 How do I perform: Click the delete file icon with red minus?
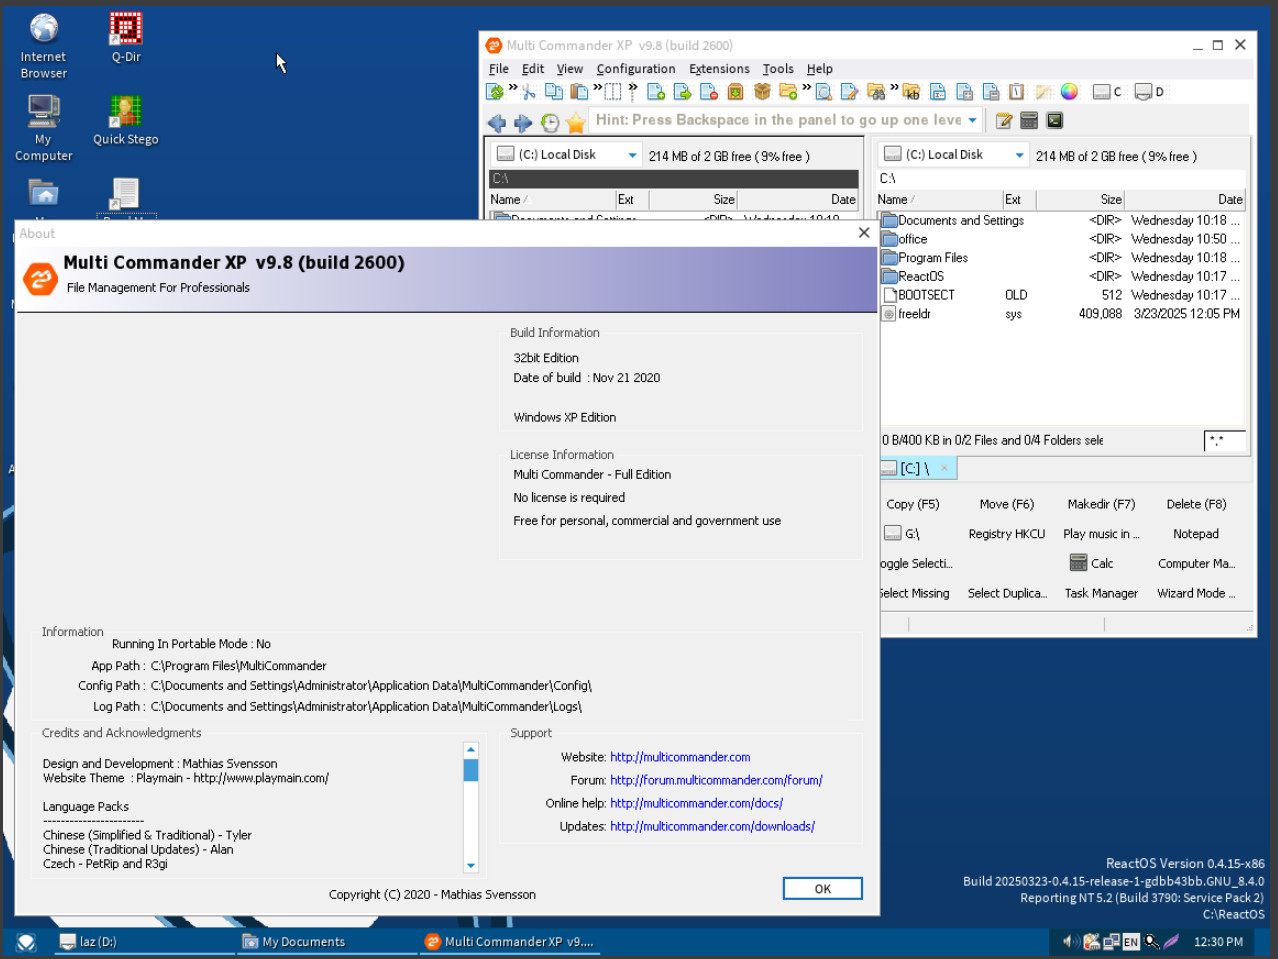pos(709,92)
